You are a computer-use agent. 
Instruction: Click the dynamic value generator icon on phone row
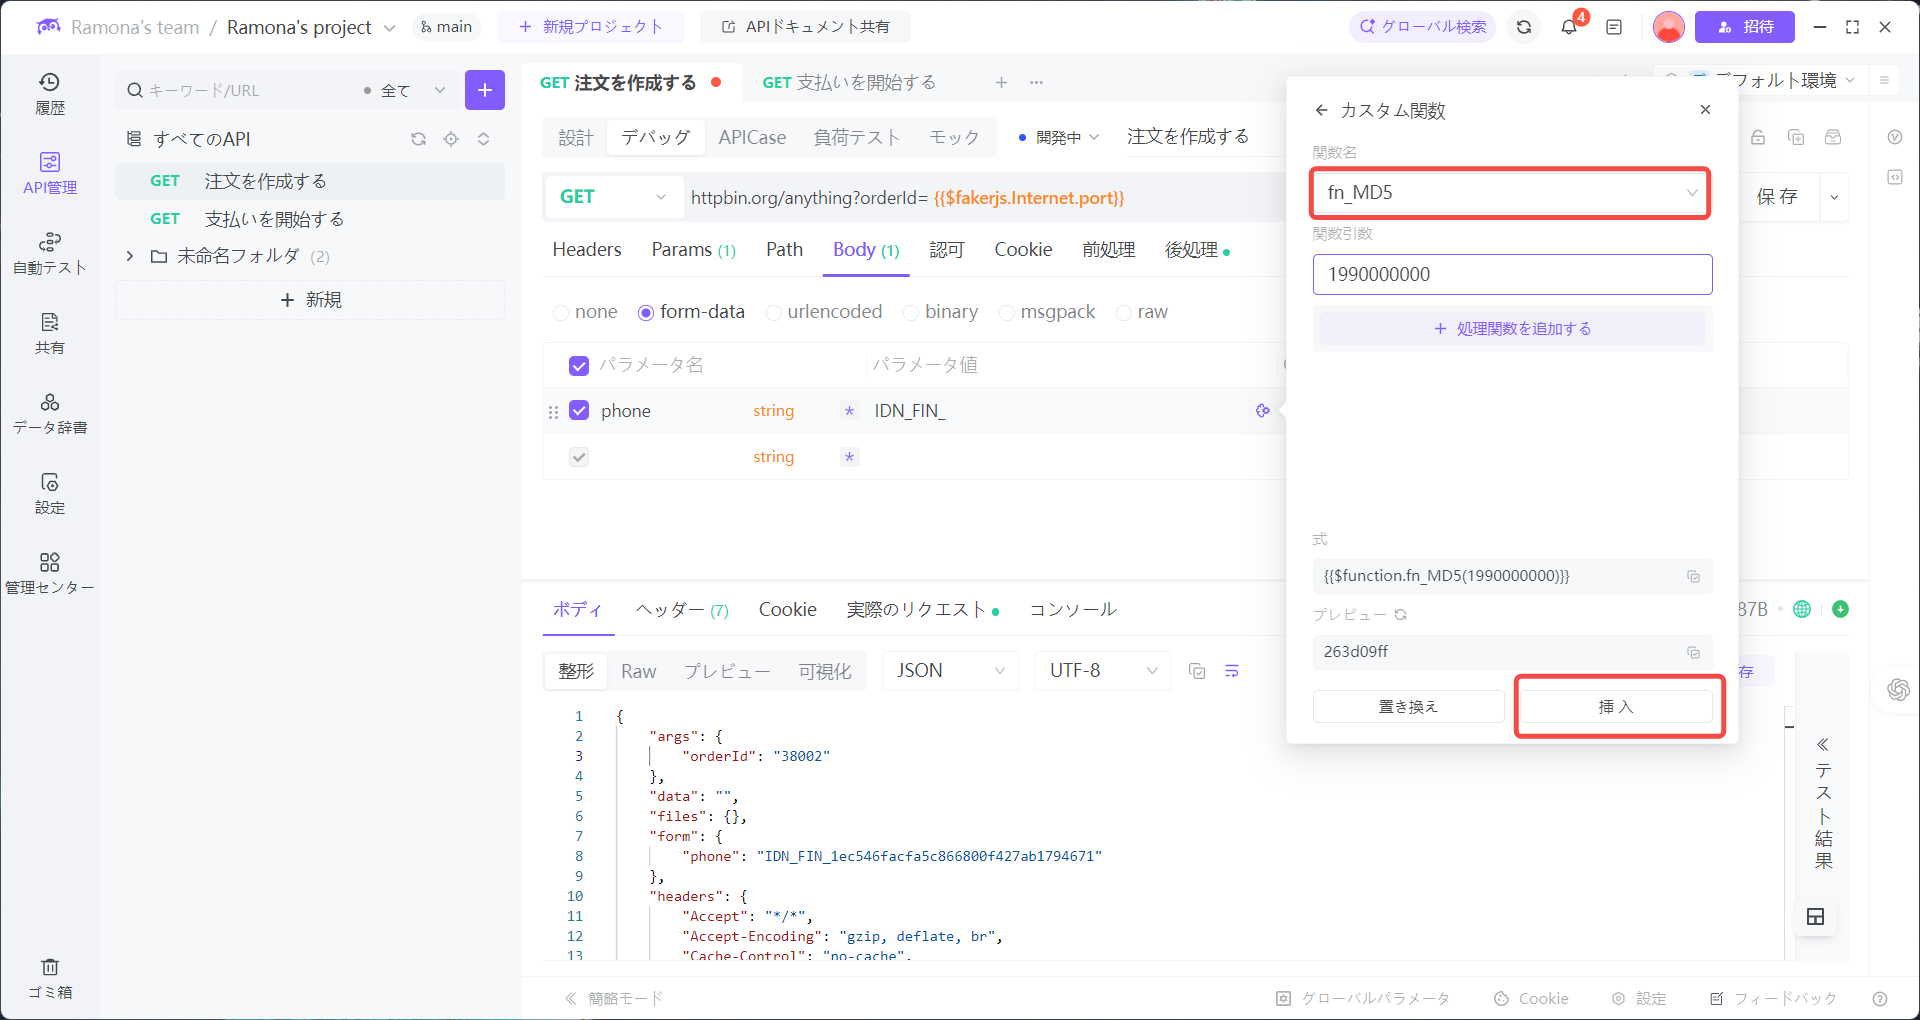(1262, 410)
